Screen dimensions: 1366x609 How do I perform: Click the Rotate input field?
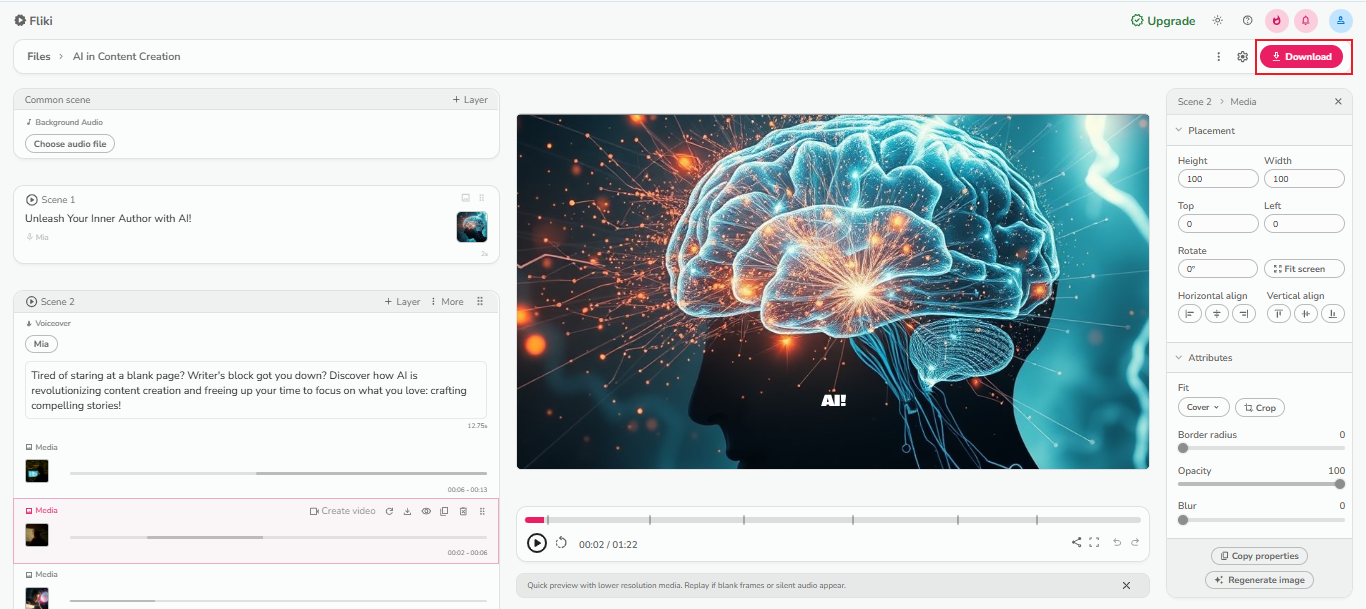point(1218,269)
